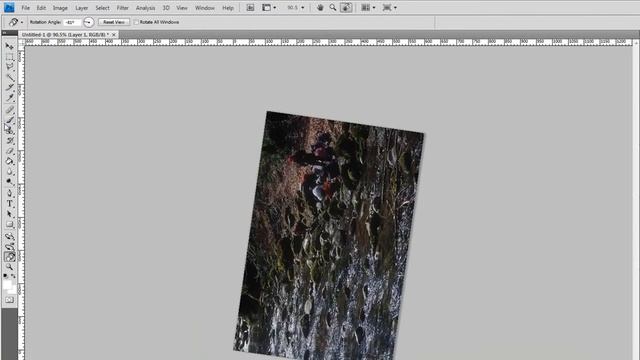The width and height of the screenshot is (640, 360).
Task: Select the Path Selection tool
Action: [x=9, y=214]
